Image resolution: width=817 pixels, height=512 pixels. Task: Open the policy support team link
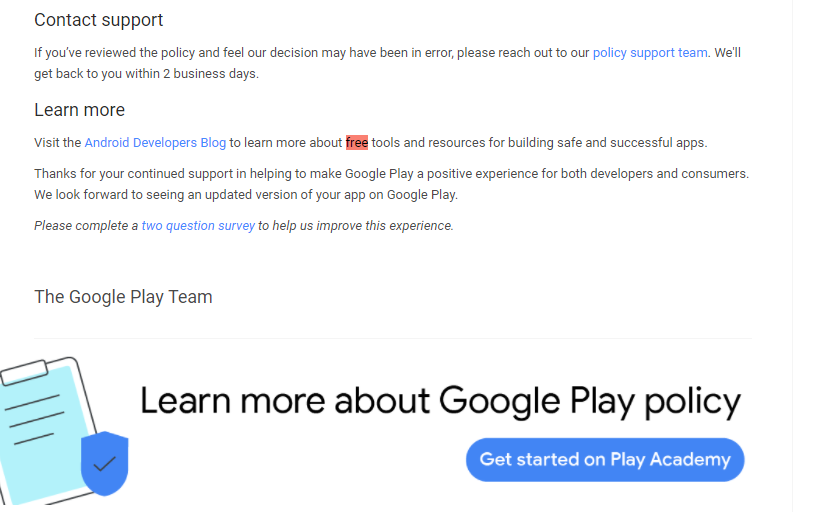click(x=650, y=53)
